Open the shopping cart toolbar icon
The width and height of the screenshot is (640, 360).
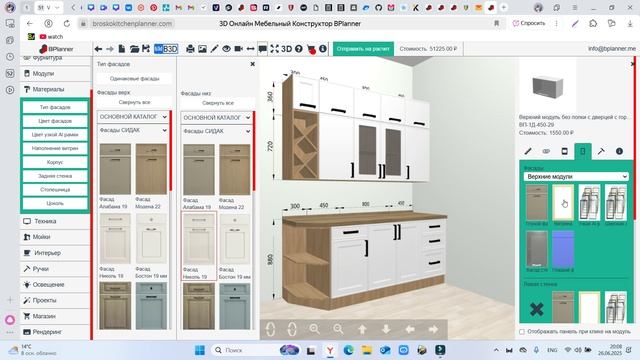coord(311,49)
